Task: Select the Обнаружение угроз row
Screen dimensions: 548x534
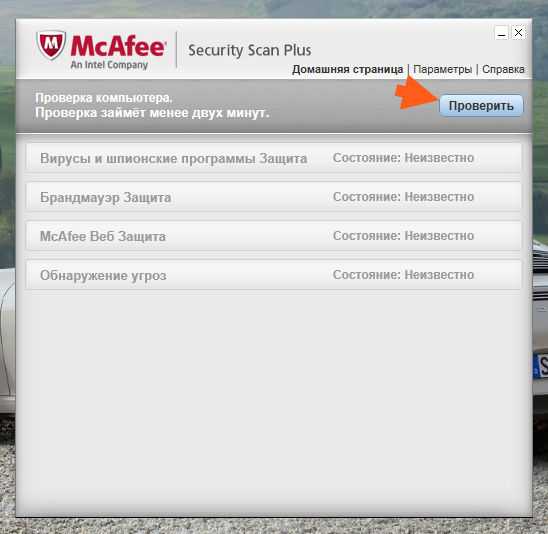Action: coord(273,275)
